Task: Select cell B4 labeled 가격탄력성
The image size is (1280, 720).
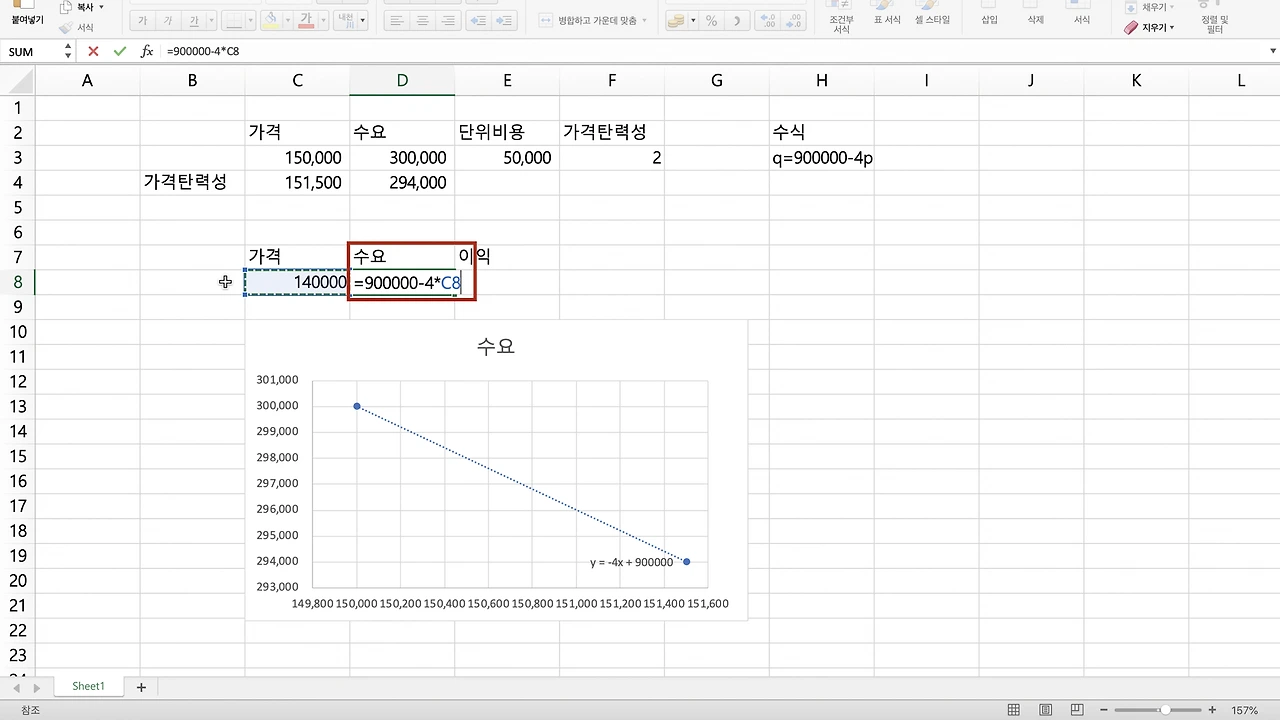Action: [x=192, y=182]
